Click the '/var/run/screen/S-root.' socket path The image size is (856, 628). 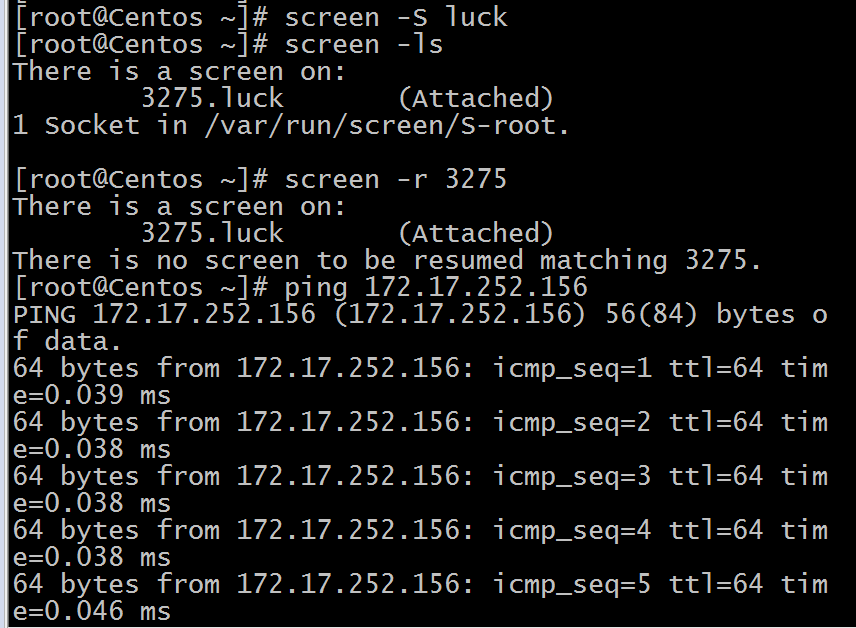click(387, 126)
